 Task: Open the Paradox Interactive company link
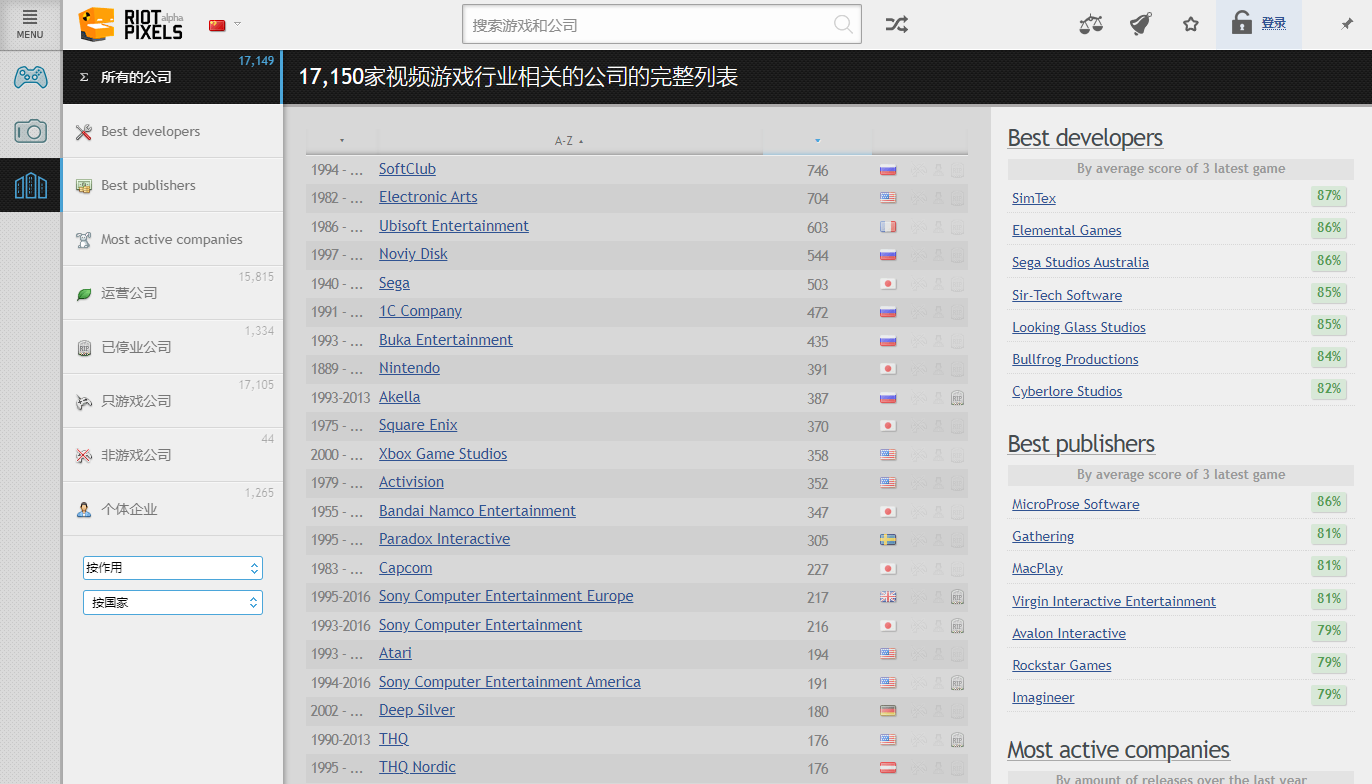pyautogui.click(x=444, y=539)
